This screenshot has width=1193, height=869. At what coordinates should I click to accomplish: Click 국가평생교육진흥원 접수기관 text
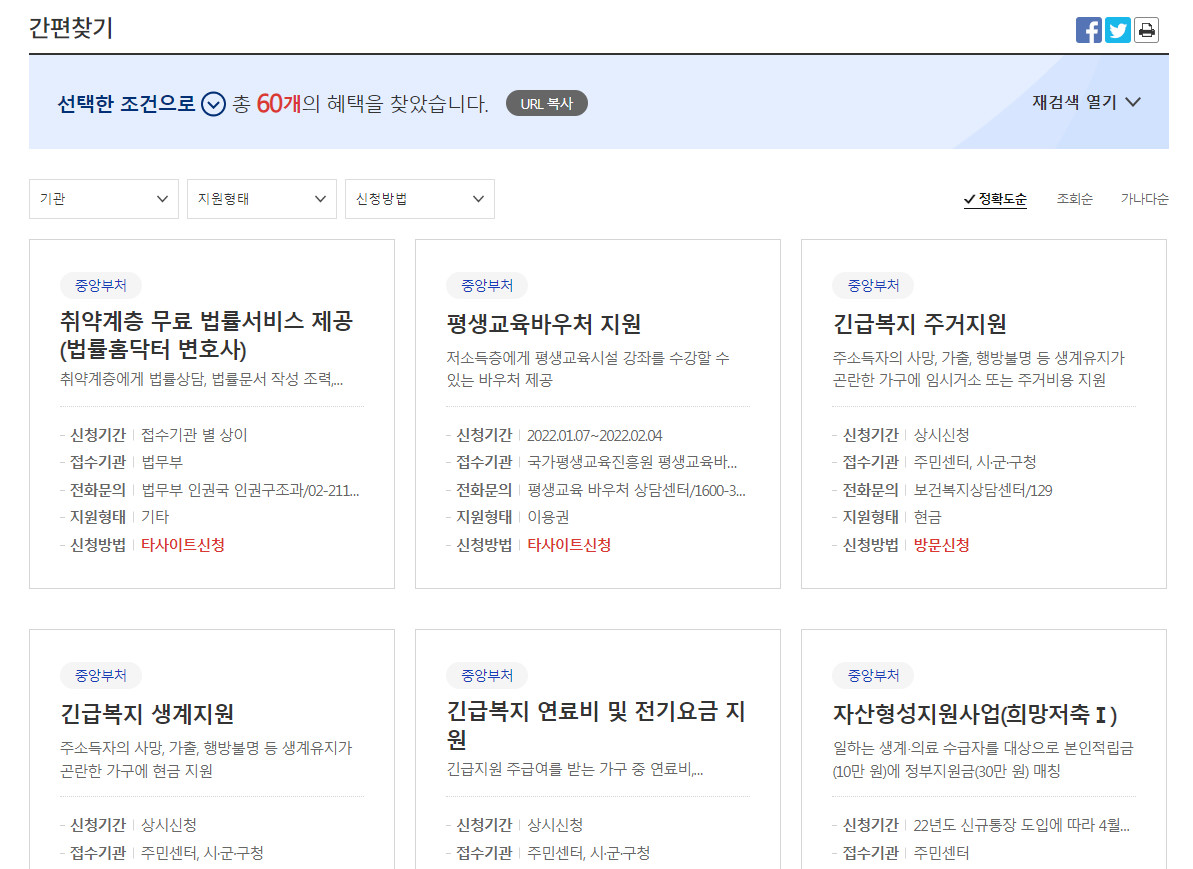(631, 463)
